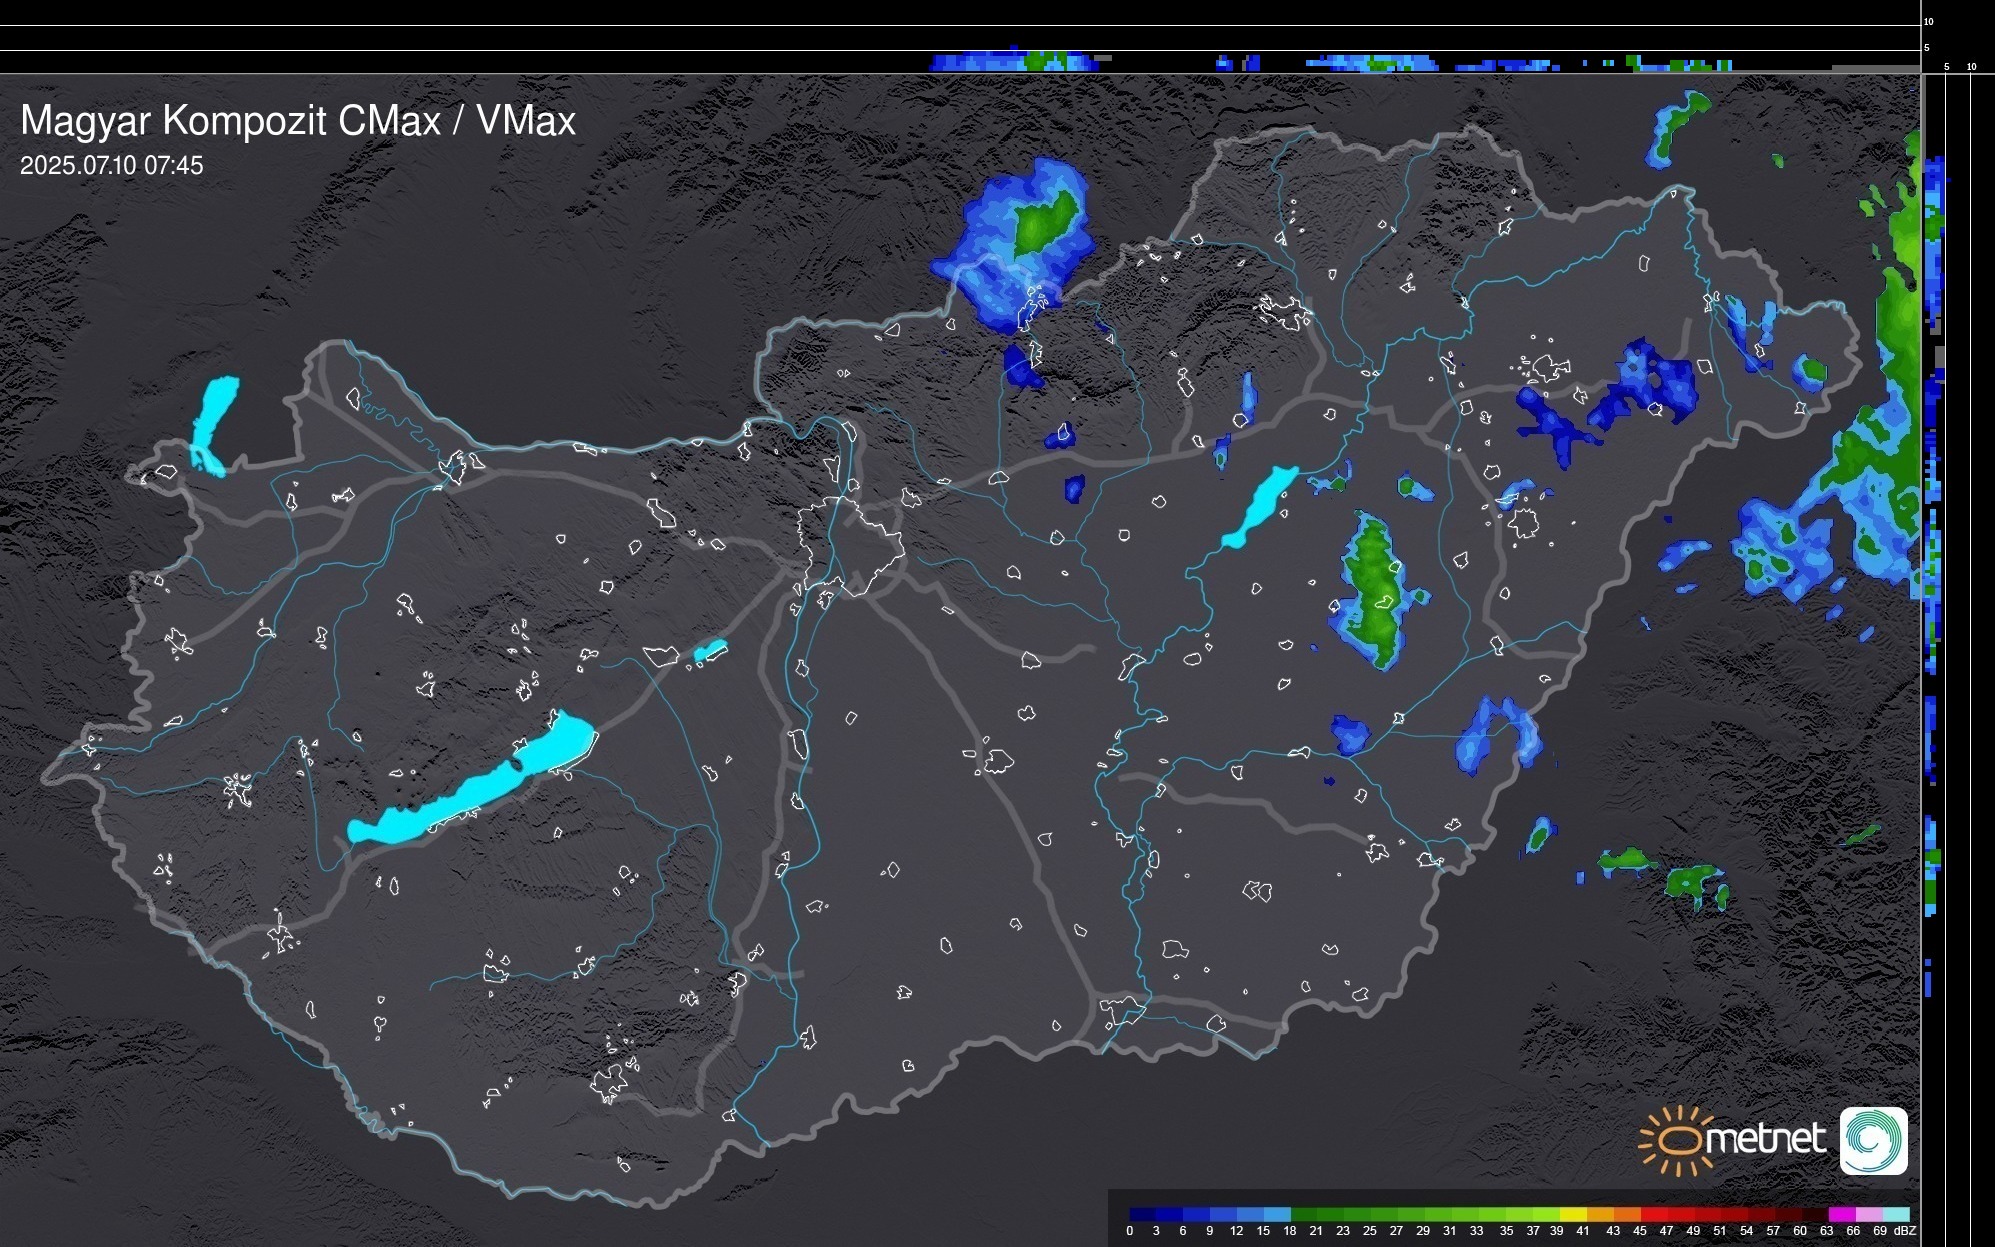Click the dBZ unit label in legend

1904,1231
